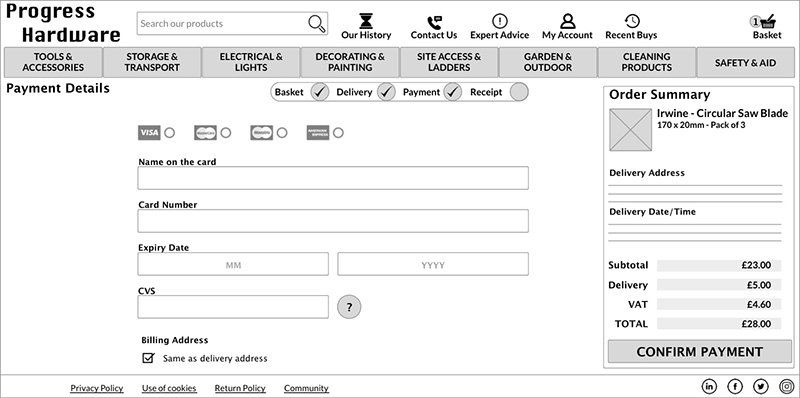
Task: Click the search magnifier icon
Action: tap(317, 23)
